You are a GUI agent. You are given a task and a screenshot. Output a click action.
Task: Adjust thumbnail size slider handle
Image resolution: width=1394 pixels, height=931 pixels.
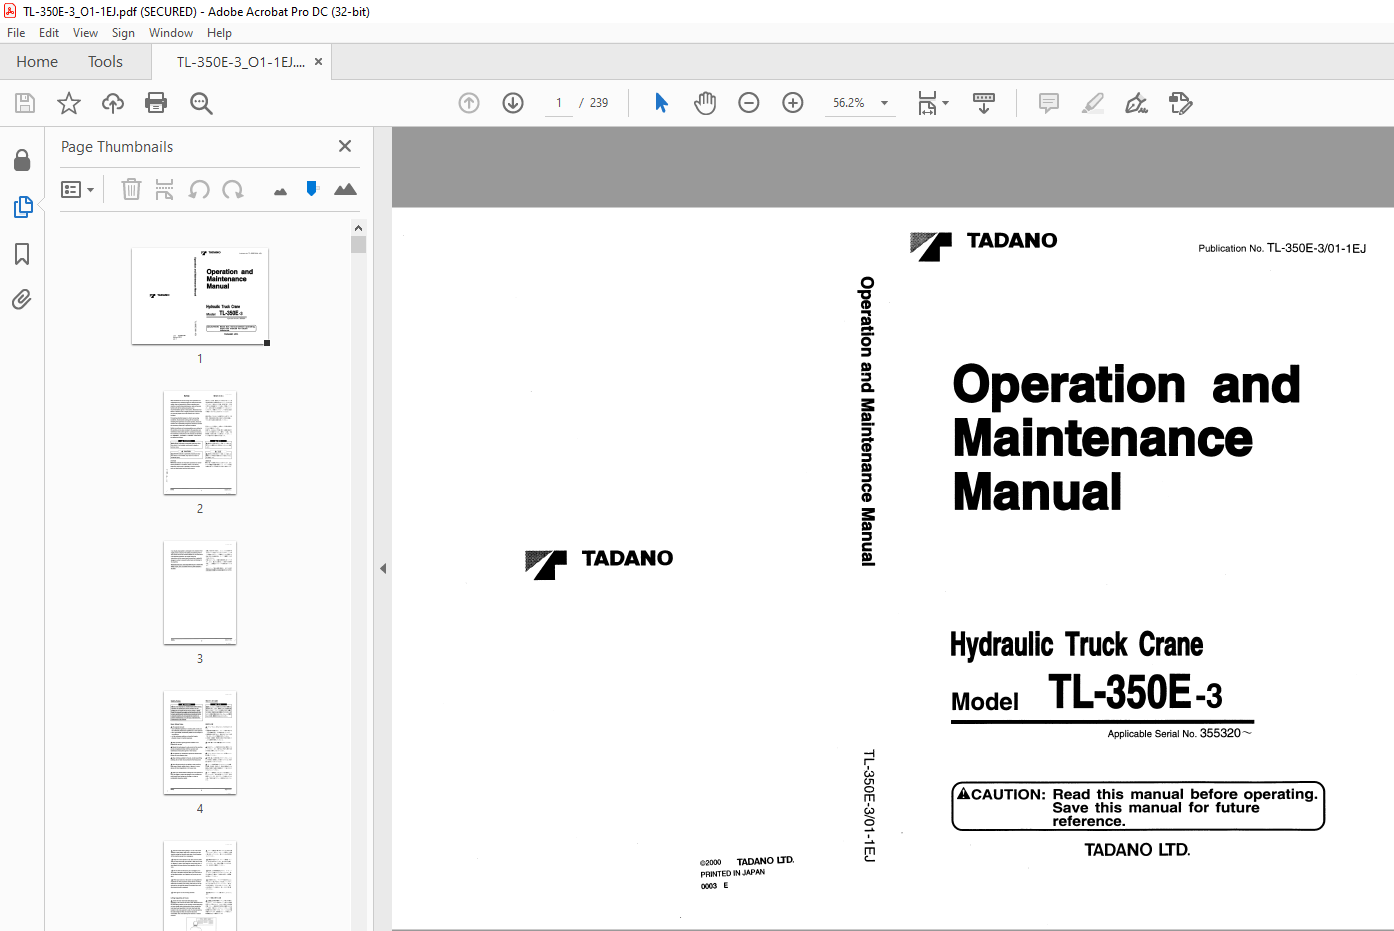(312, 188)
